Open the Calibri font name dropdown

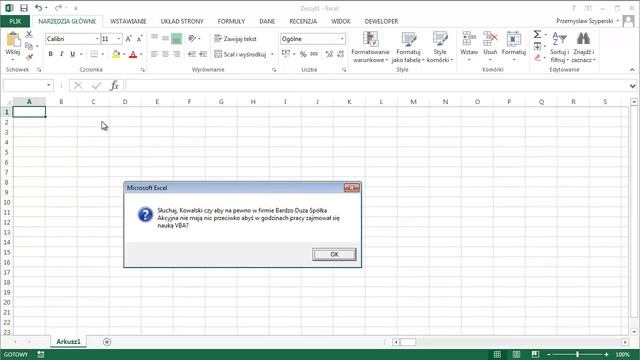(97, 39)
